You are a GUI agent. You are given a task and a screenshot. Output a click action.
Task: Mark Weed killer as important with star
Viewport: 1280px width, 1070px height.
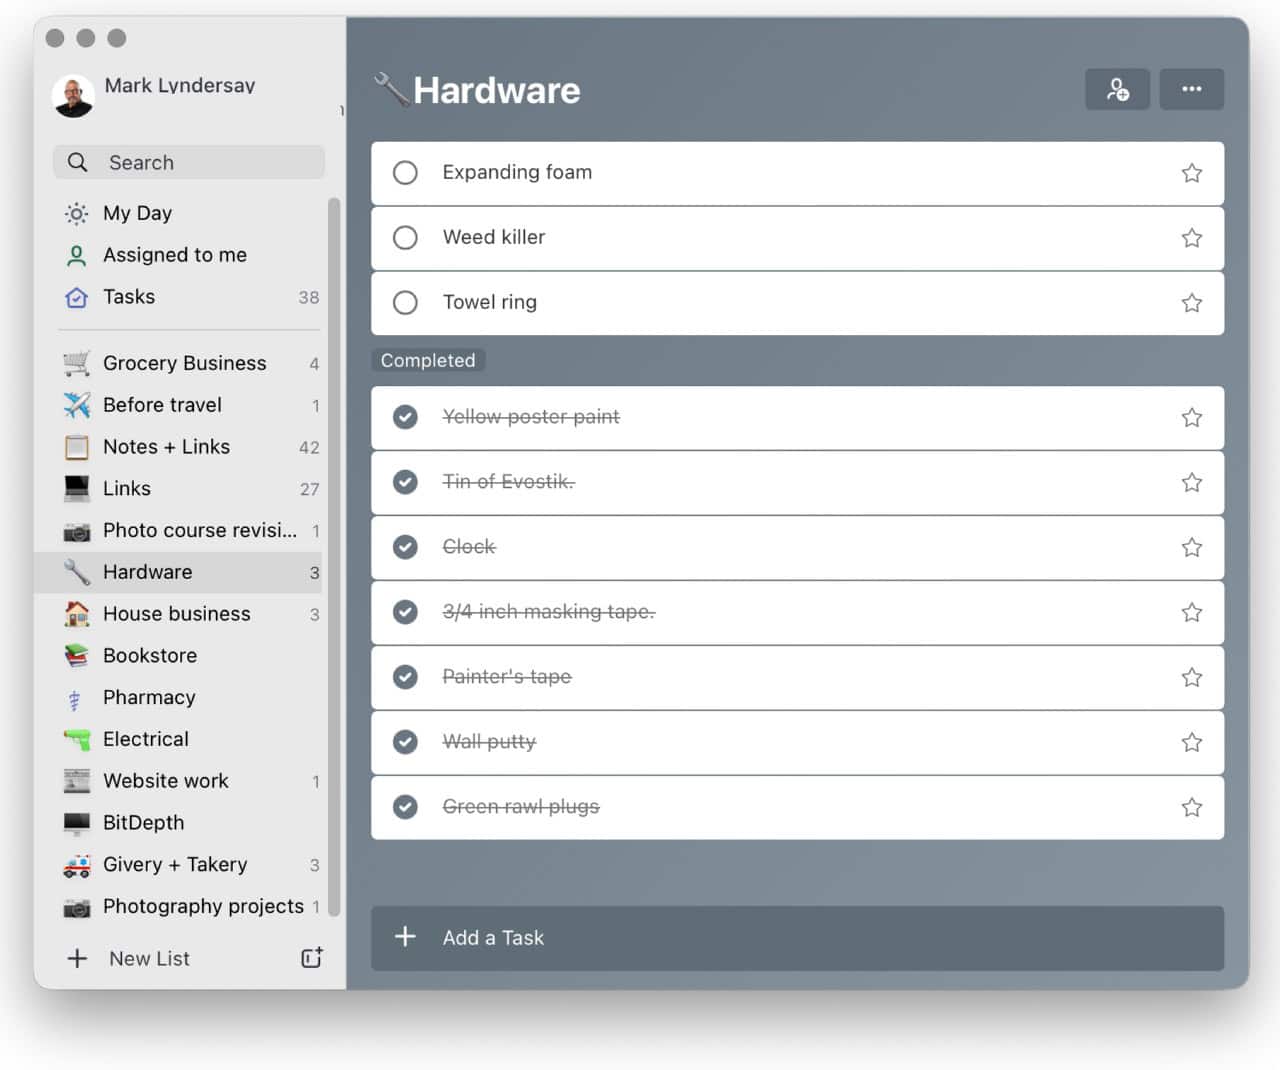tap(1191, 238)
